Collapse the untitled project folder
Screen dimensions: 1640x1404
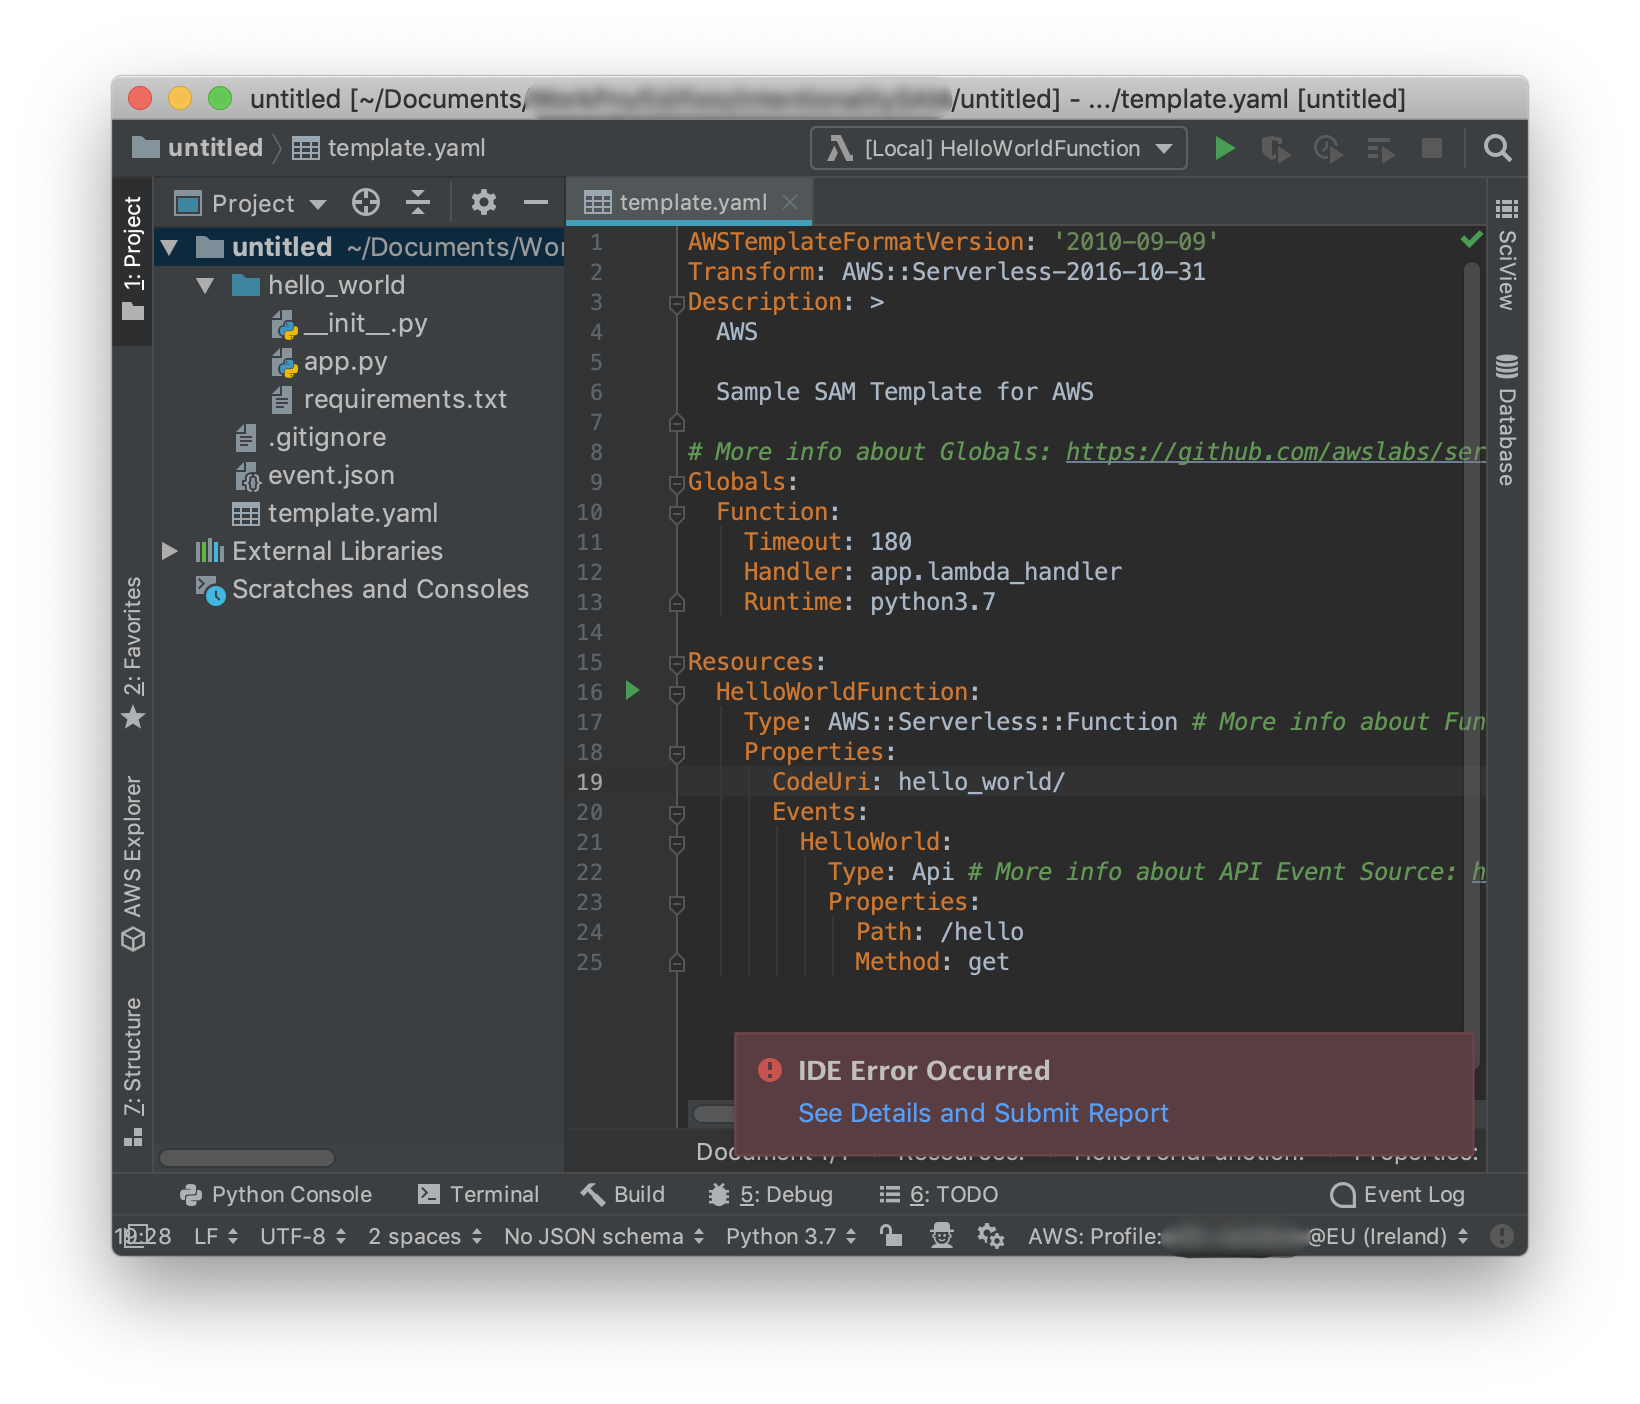point(170,247)
